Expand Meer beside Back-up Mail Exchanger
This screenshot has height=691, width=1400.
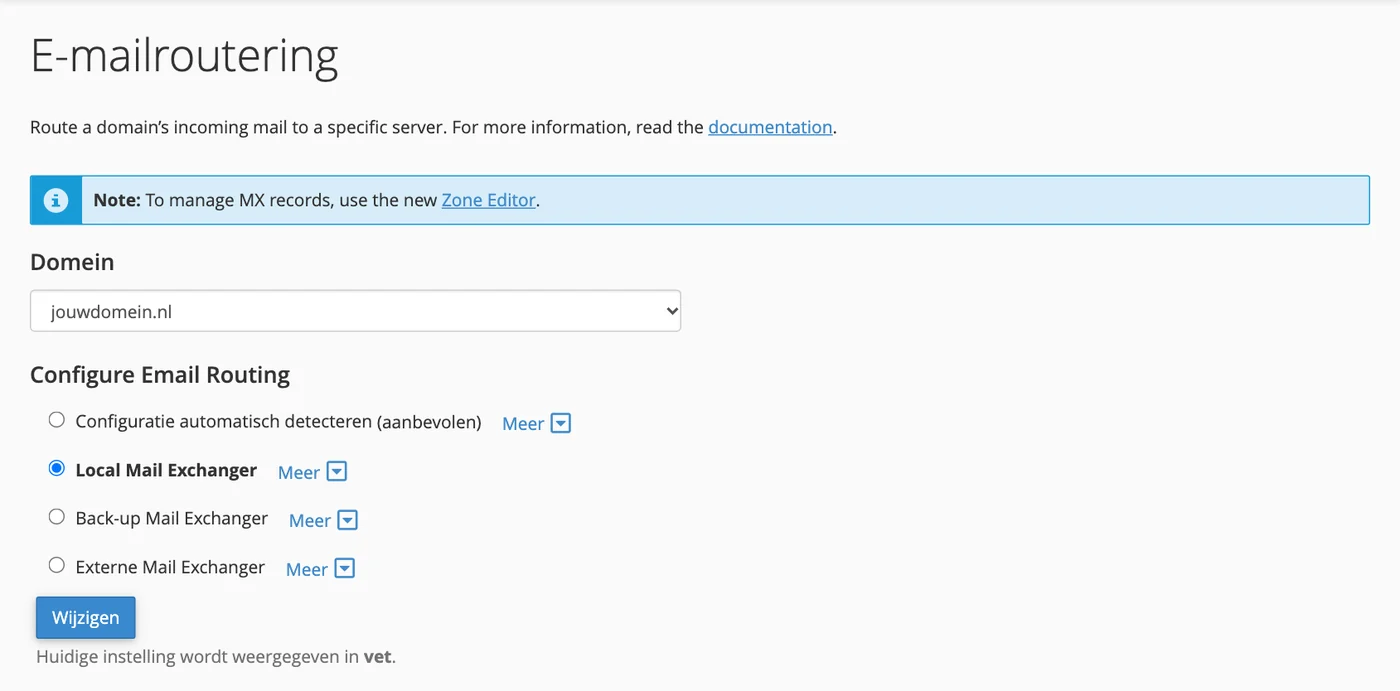click(323, 520)
